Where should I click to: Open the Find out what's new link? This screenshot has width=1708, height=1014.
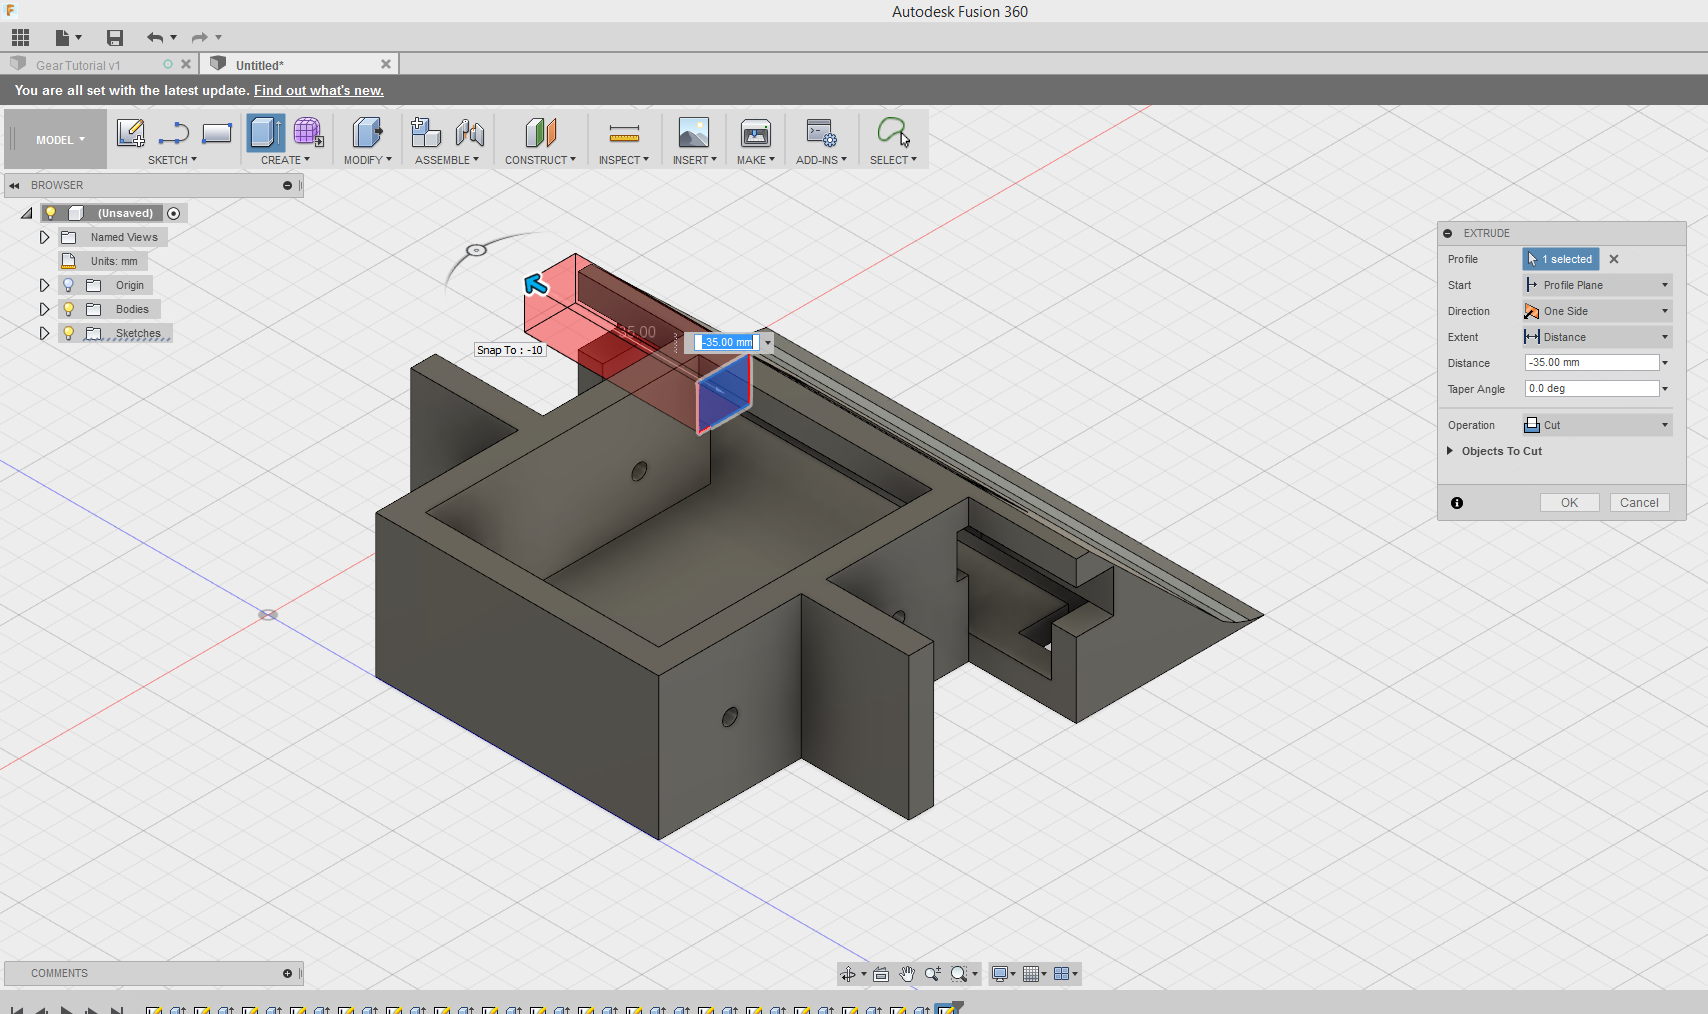318,90
